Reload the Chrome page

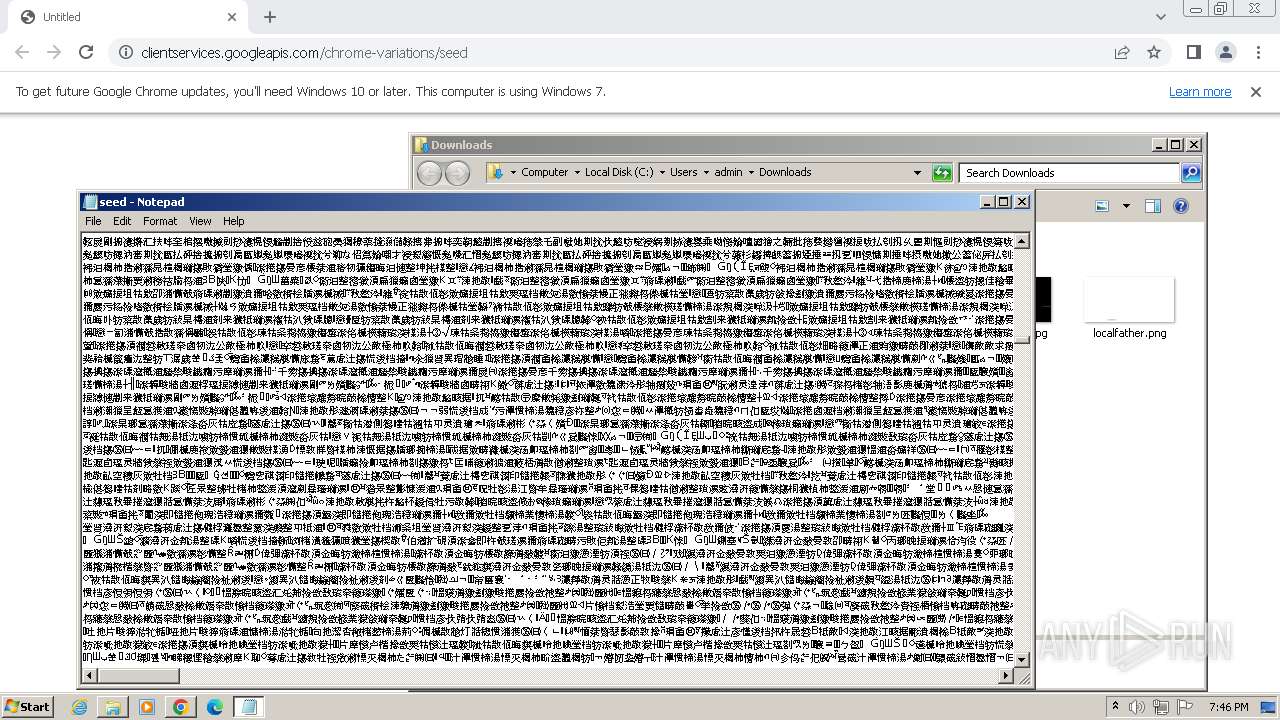pyautogui.click(x=86, y=52)
